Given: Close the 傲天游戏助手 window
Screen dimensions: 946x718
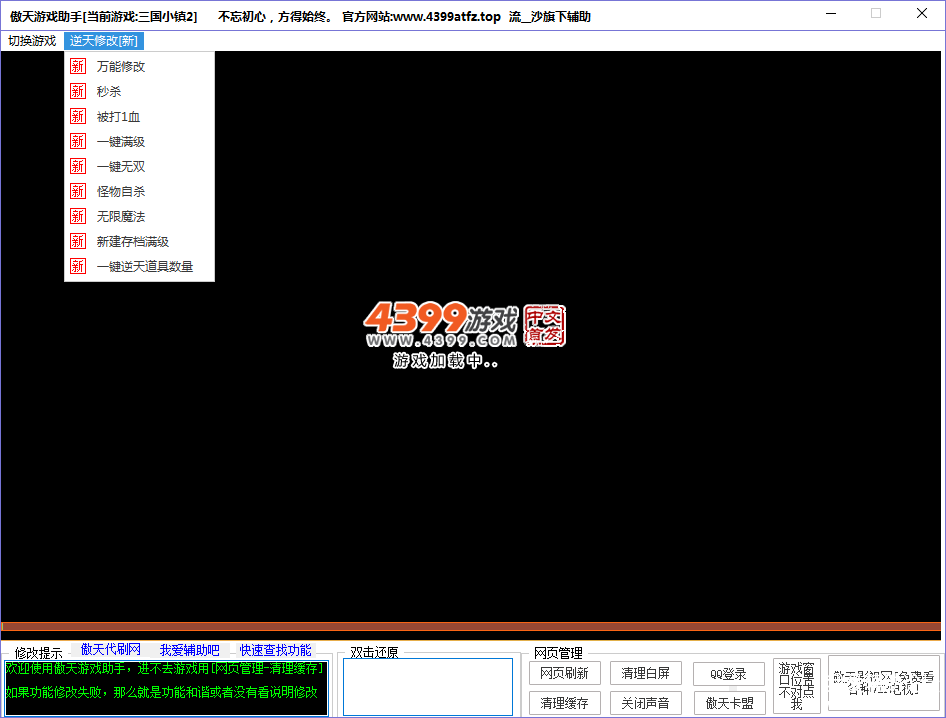Looking at the screenshot, I should pos(922,13).
